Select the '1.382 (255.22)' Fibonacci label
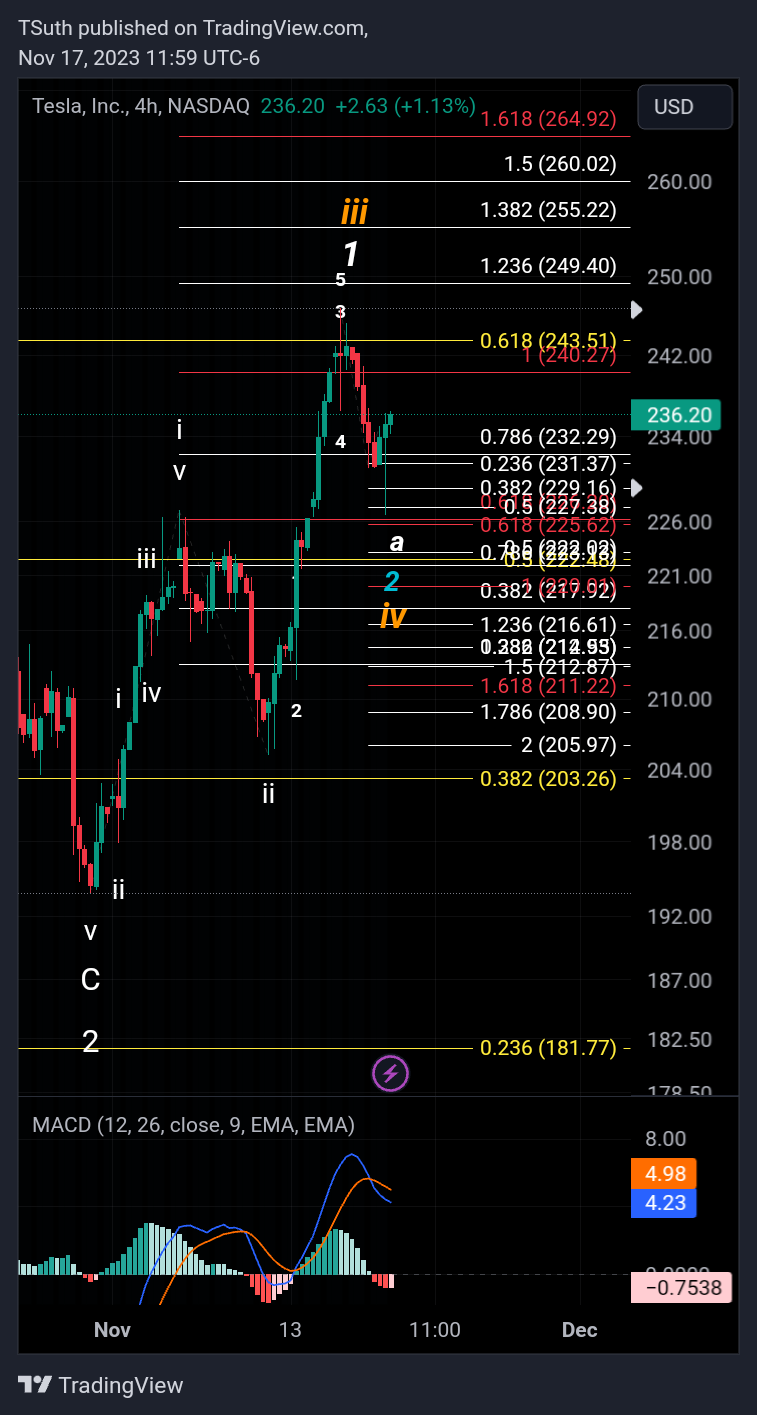Screen dimensions: 757x1415 [548, 211]
